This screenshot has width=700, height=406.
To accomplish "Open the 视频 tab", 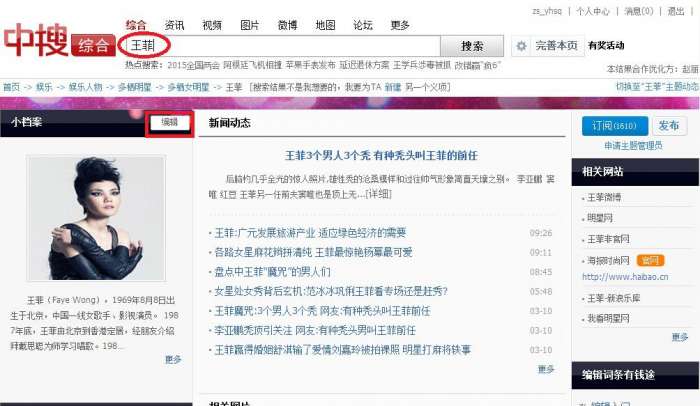I will 212,25.
